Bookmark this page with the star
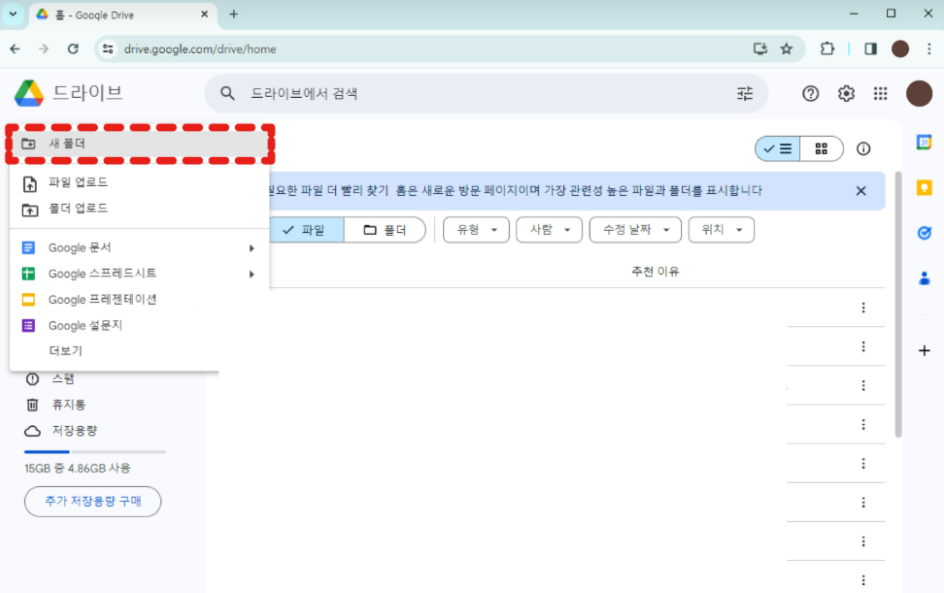 pyautogui.click(x=786, y=49)
